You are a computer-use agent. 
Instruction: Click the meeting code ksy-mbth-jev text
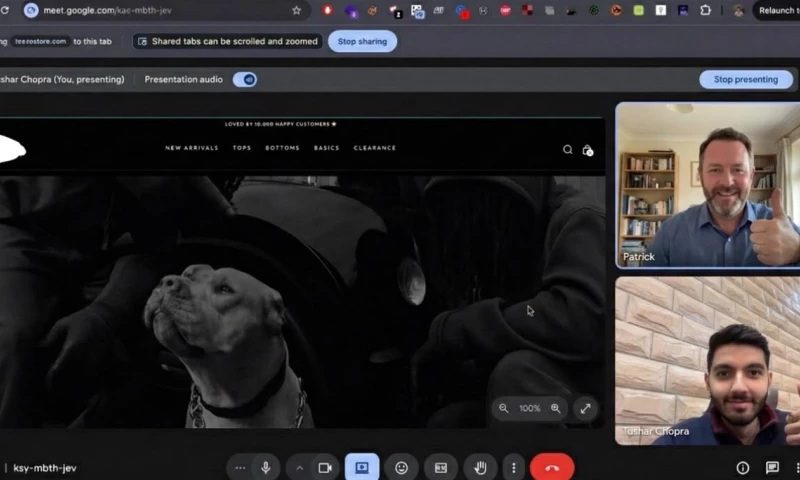pyautogui.click(x=45, y=468)
